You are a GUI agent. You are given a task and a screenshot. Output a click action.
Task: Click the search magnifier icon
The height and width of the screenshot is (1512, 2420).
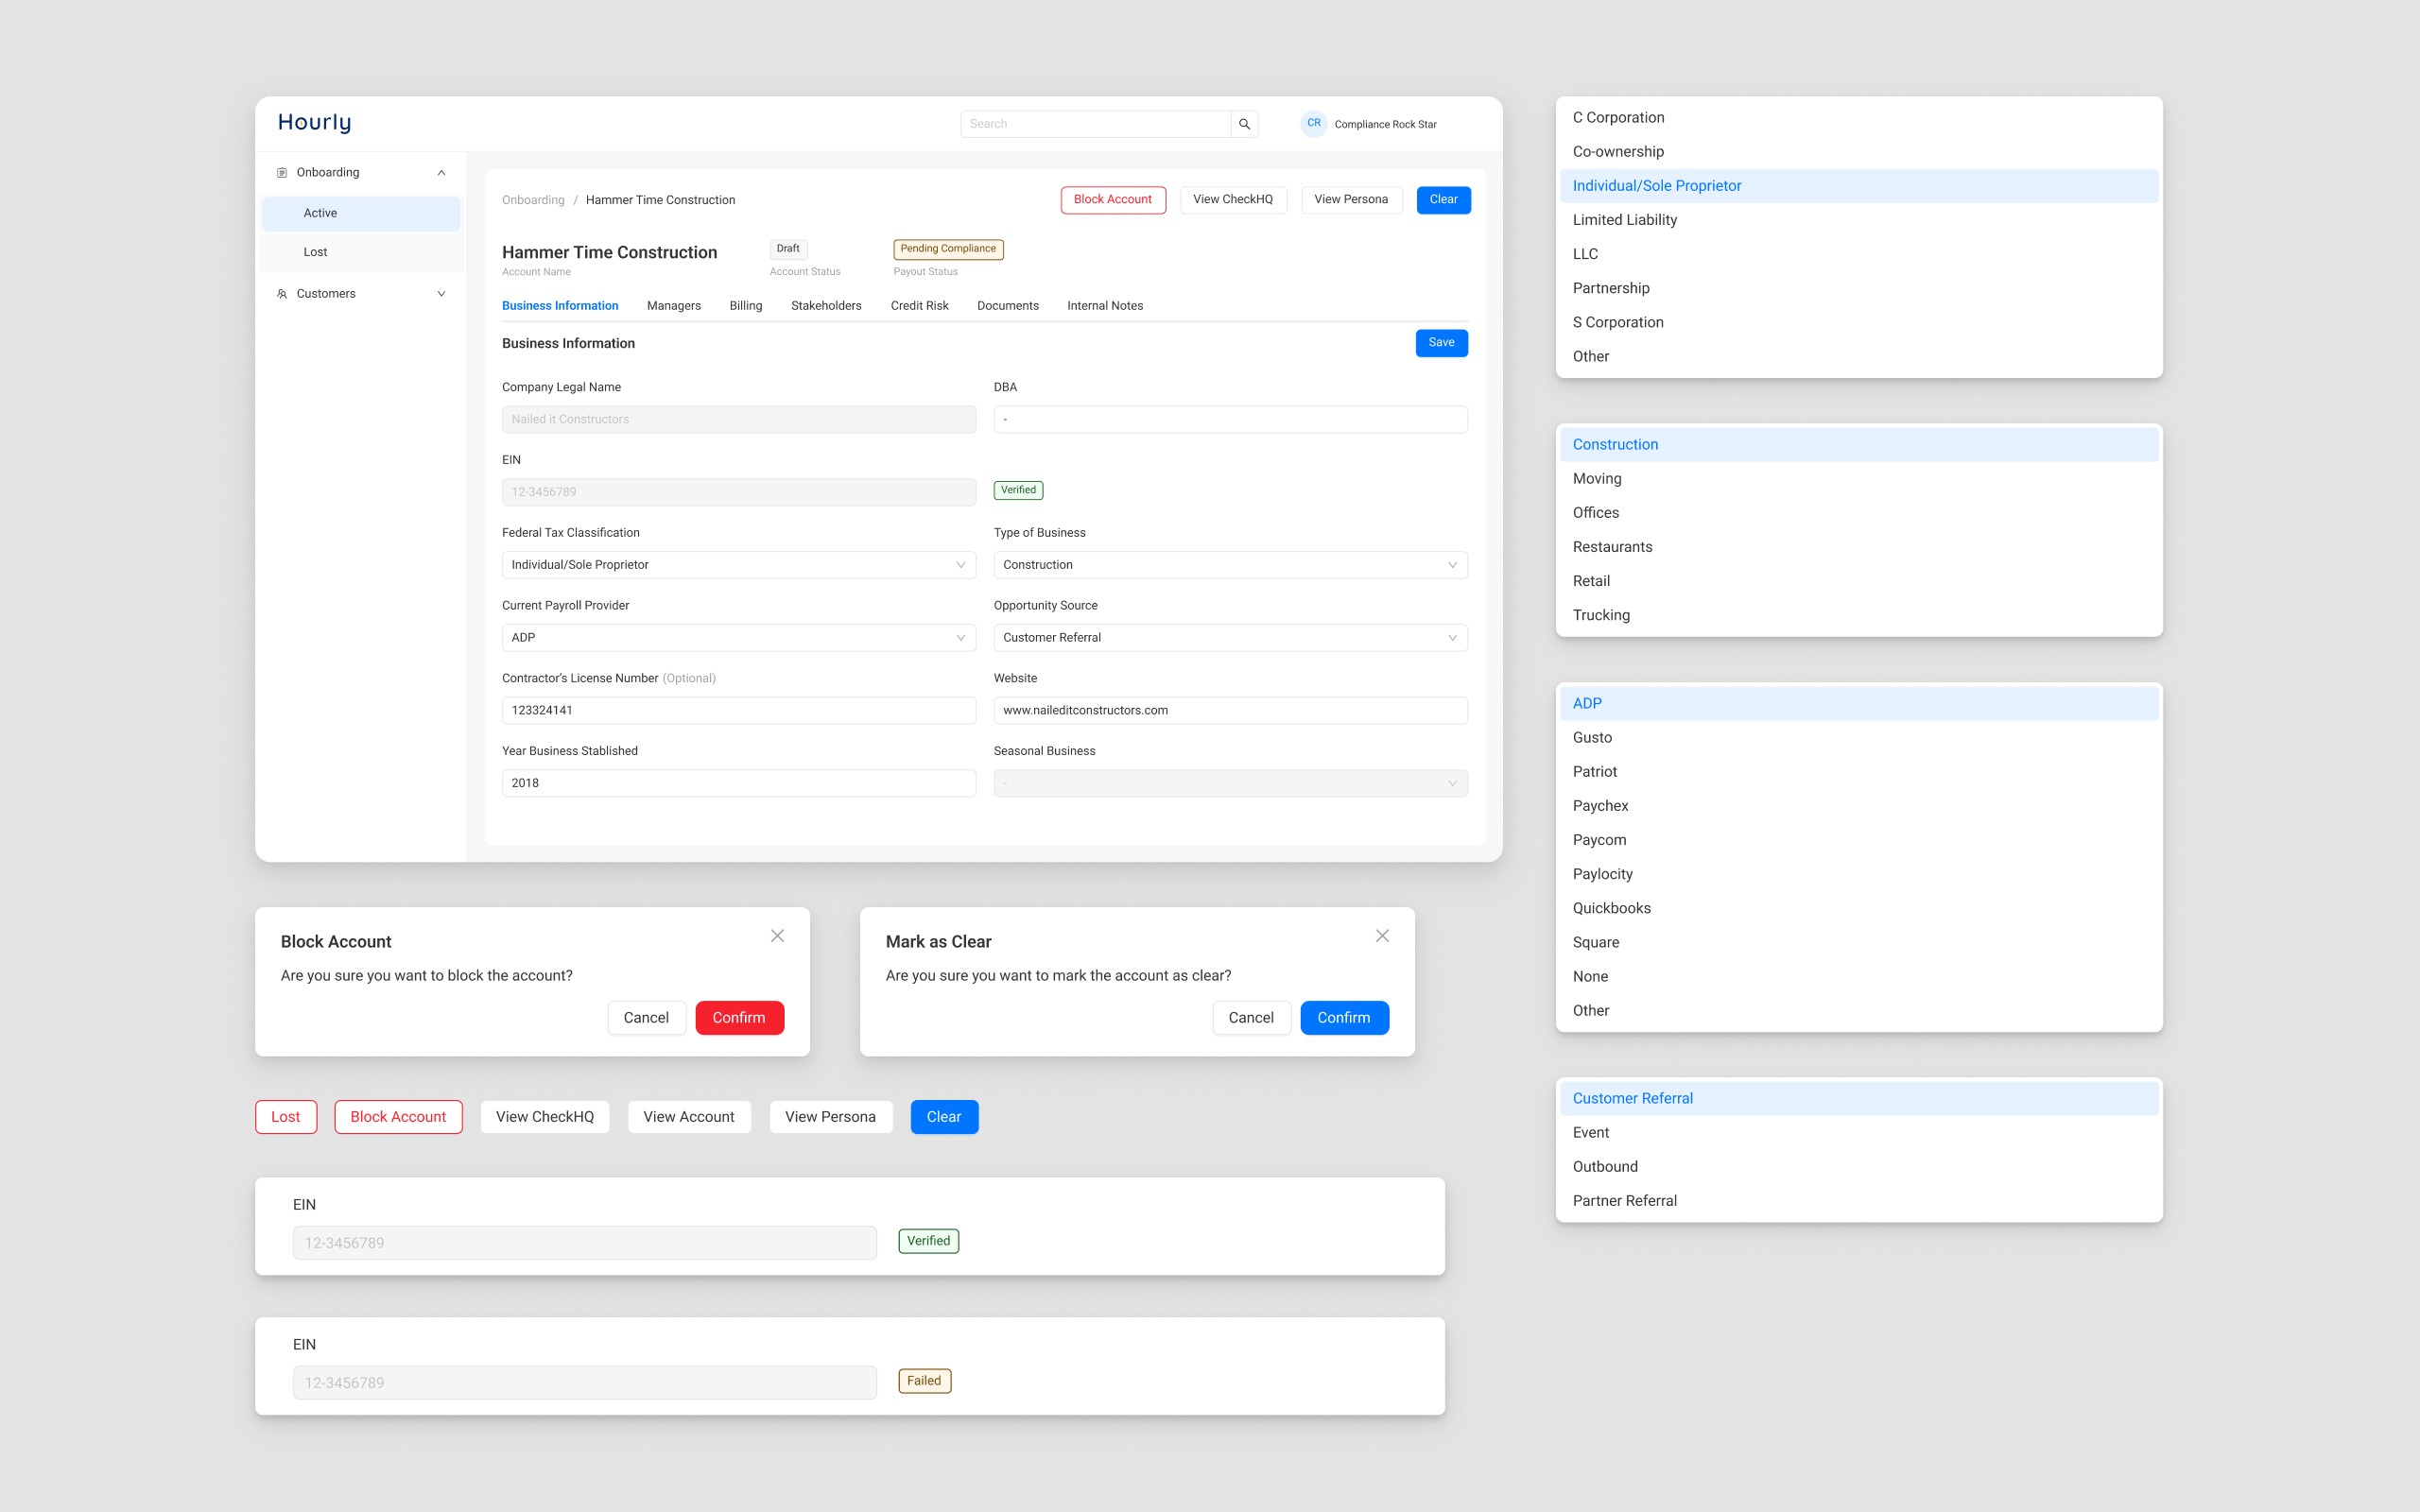[x=1244, y=124]
